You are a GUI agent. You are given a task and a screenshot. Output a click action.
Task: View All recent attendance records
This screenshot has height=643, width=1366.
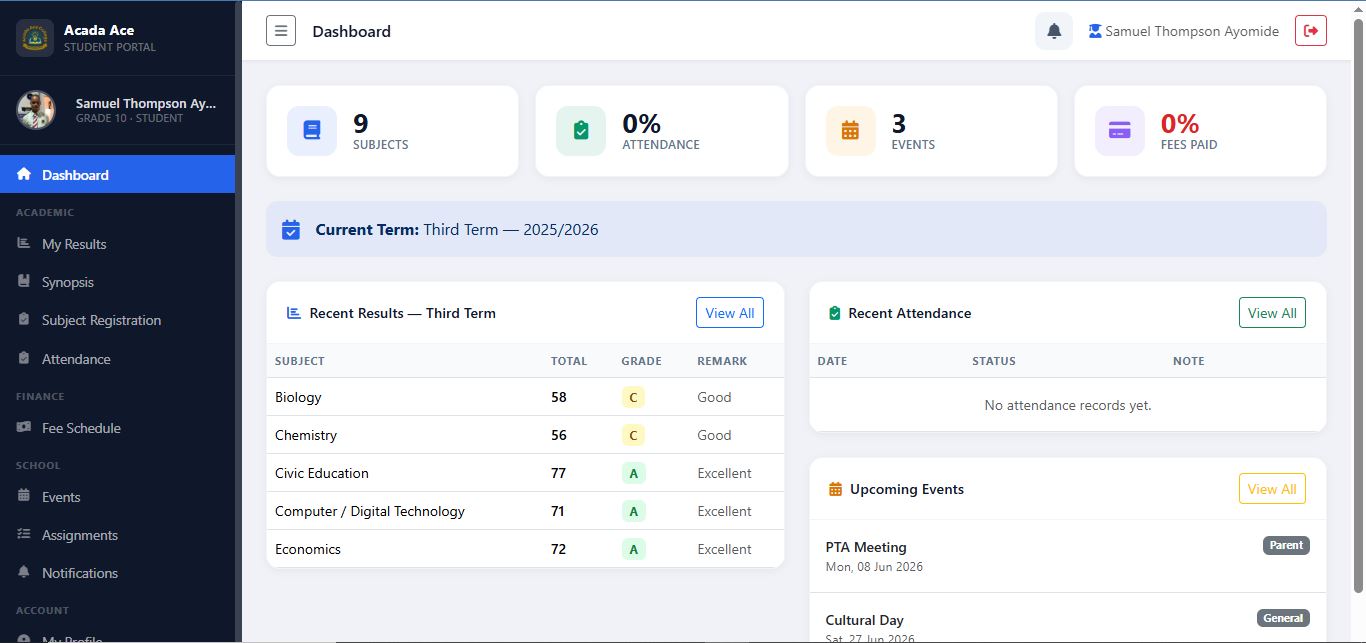tap(1272, 313)
